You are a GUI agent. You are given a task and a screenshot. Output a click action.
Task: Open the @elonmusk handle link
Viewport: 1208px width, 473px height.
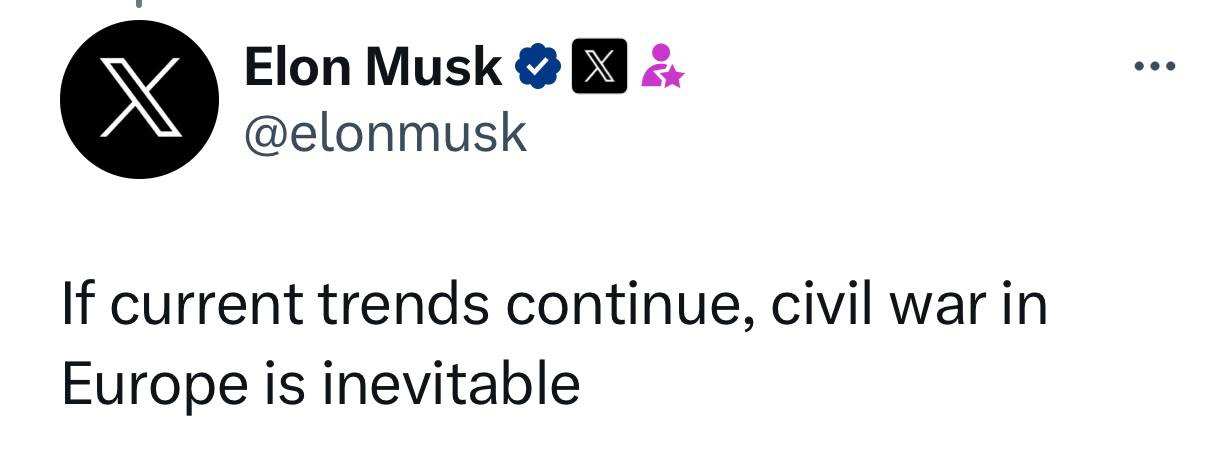384,132
